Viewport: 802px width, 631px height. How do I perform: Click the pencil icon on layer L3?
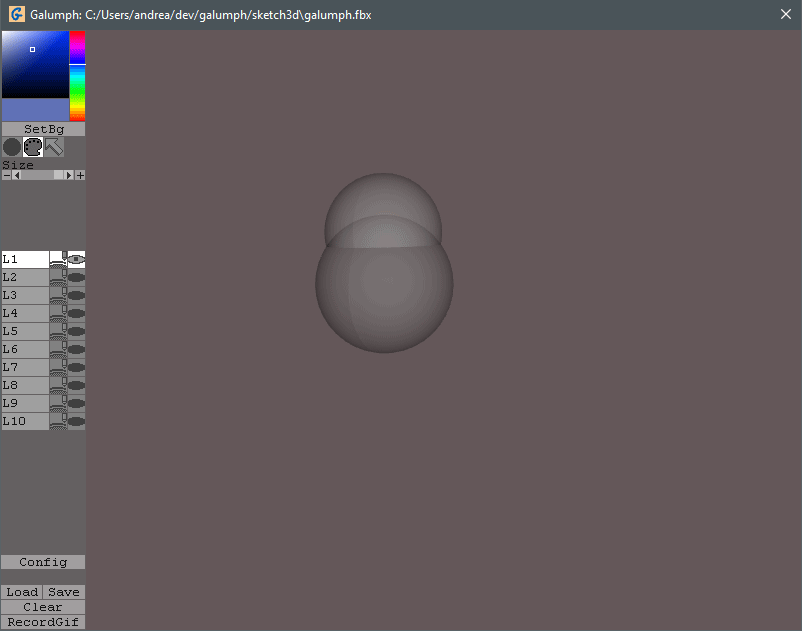pyautogui.click(x=58, y=295)
